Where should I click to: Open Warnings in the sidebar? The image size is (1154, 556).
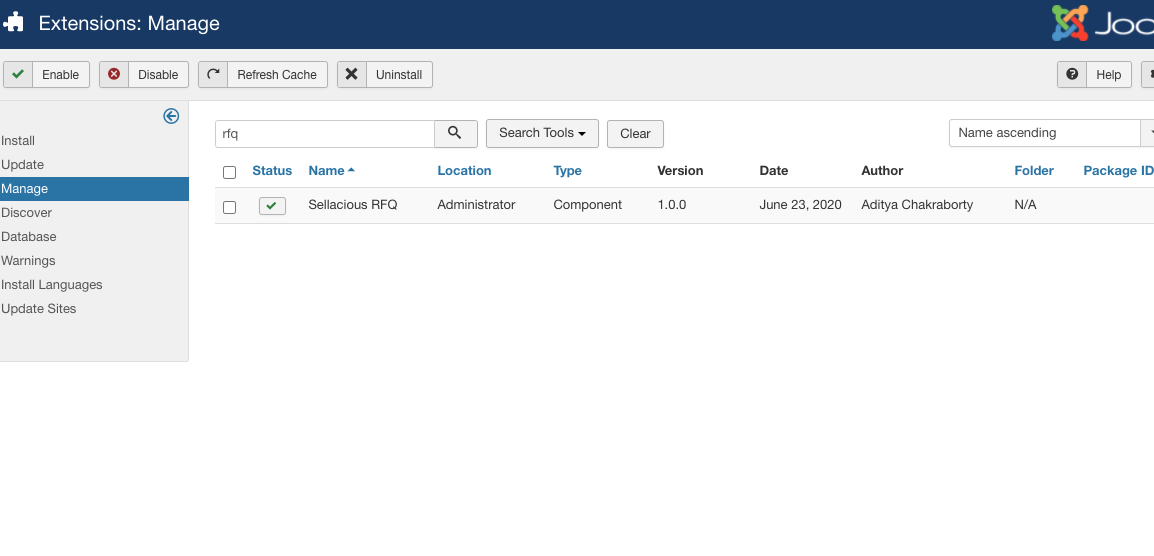[29, 261]
